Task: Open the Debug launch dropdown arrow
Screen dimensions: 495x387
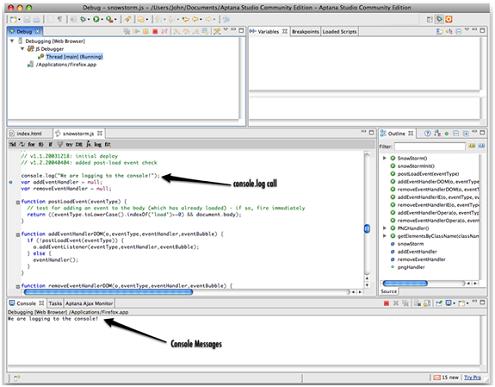Action: 89,20
